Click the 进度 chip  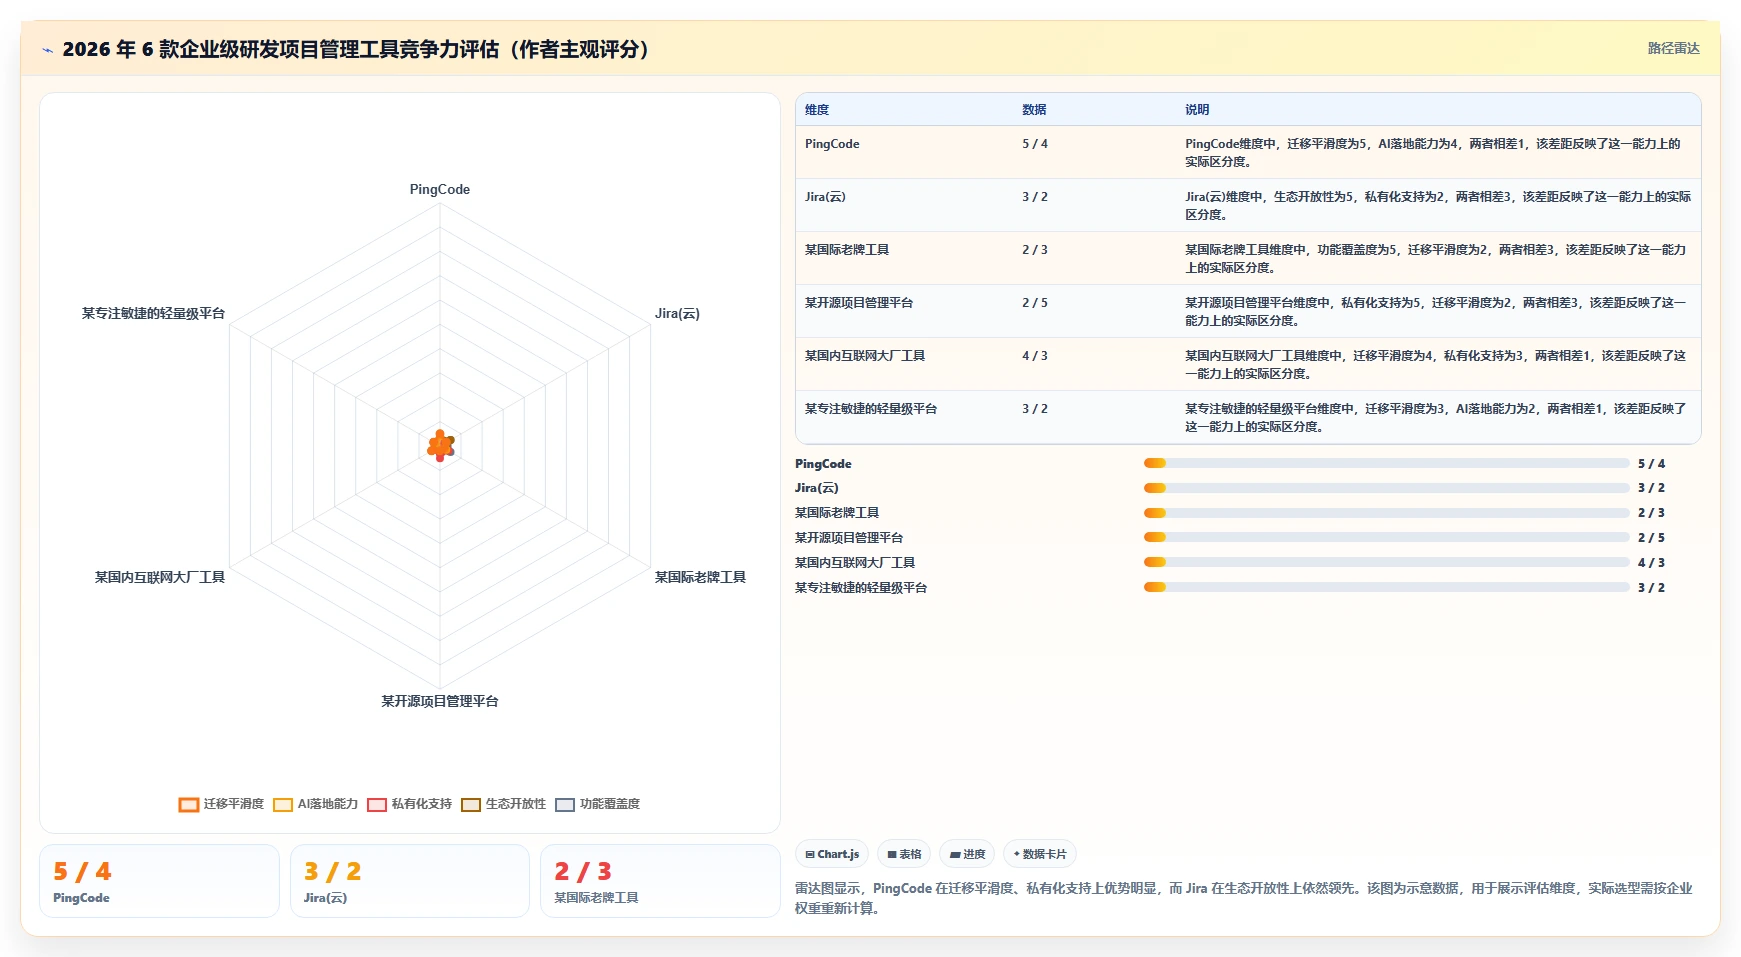click(x=967, y=854)
